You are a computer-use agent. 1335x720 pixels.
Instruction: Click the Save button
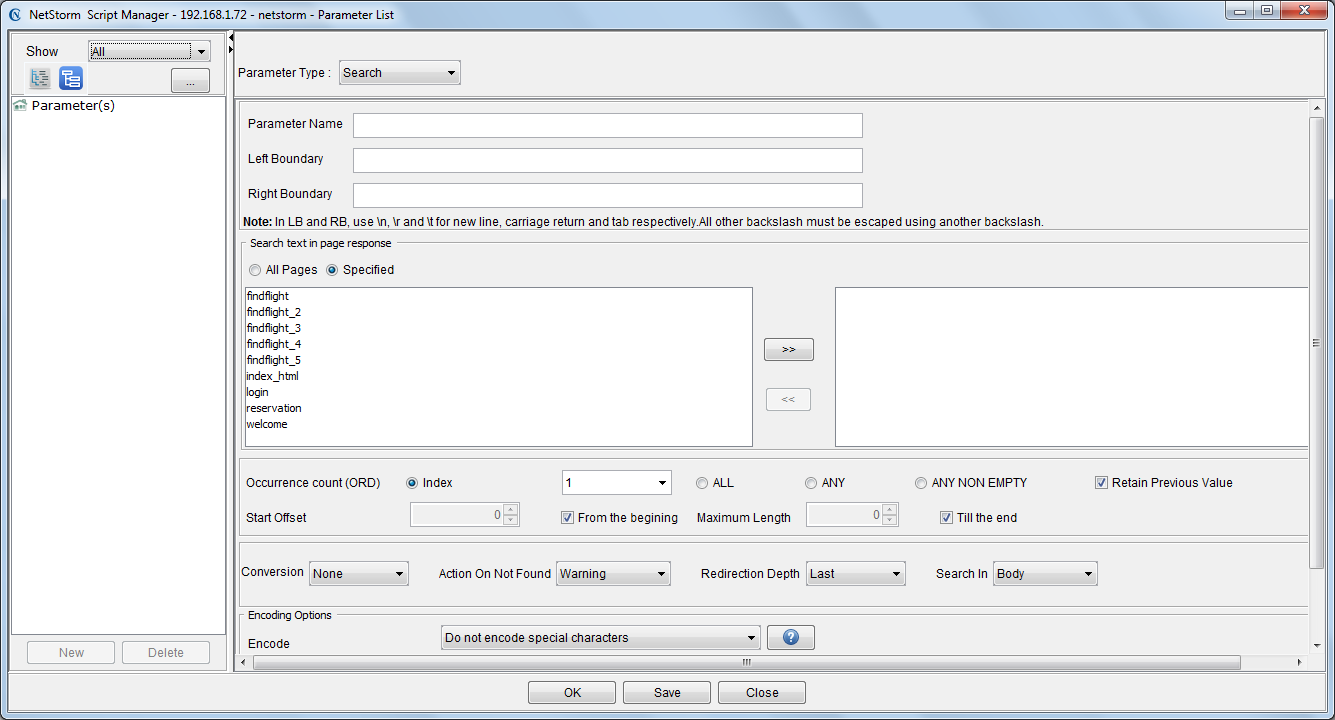(667, 692)
